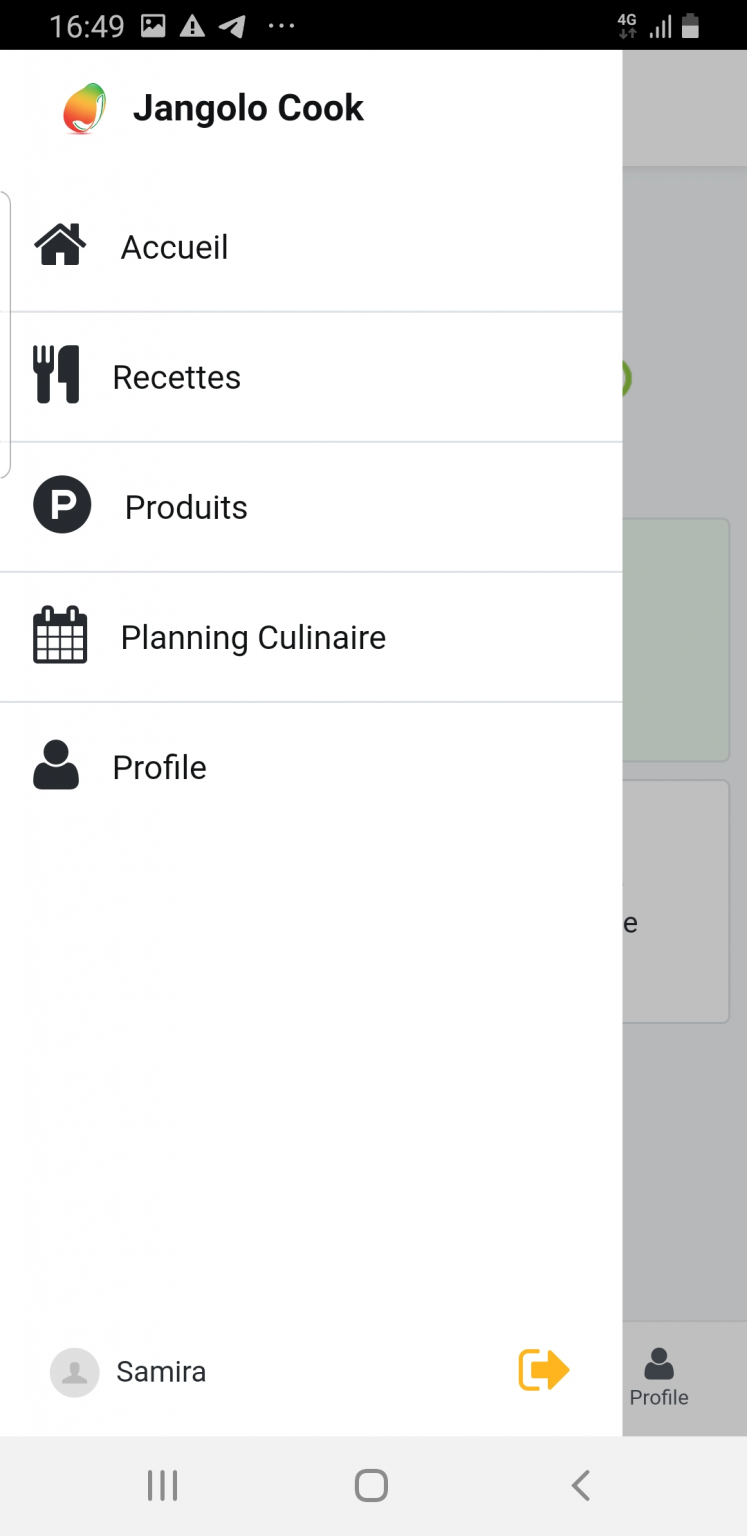The height and width of the screenshot is (1536, 747).
Task: Select the fork and knife Recettes icon
Action: pos(57,375)
